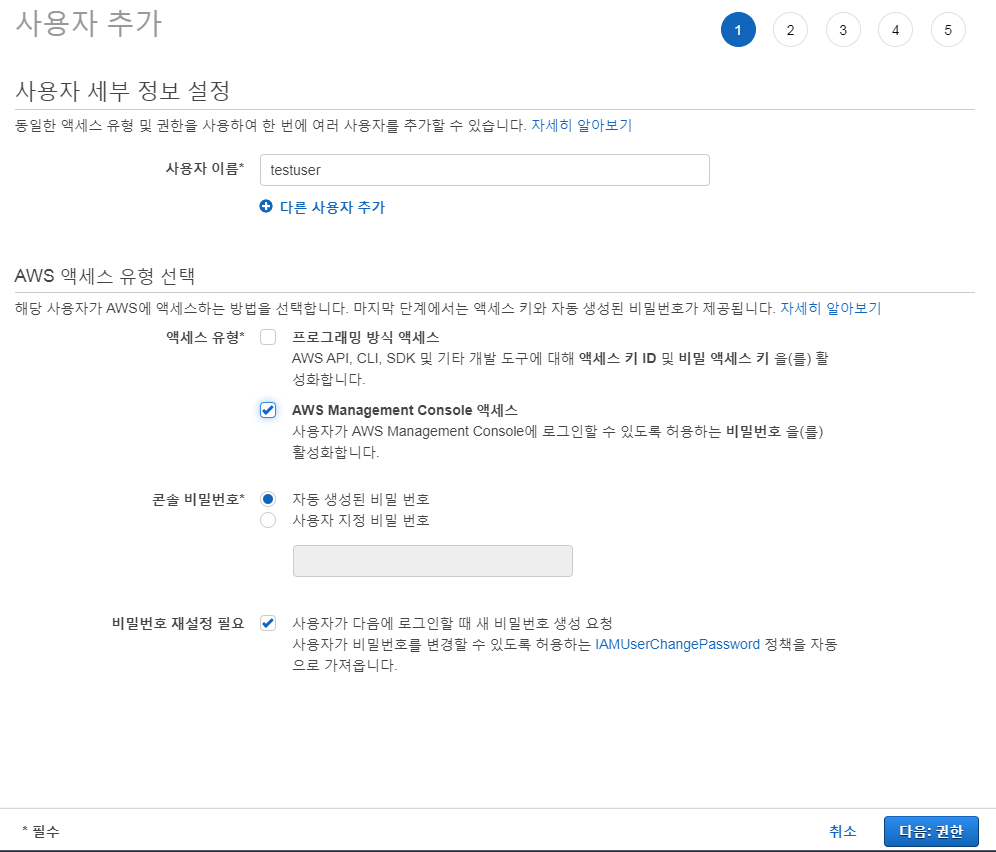This screenshot has width=996, height=852.
Task: Click the AWS Management Console 액세스 label
Action: [x=405, y=410]
